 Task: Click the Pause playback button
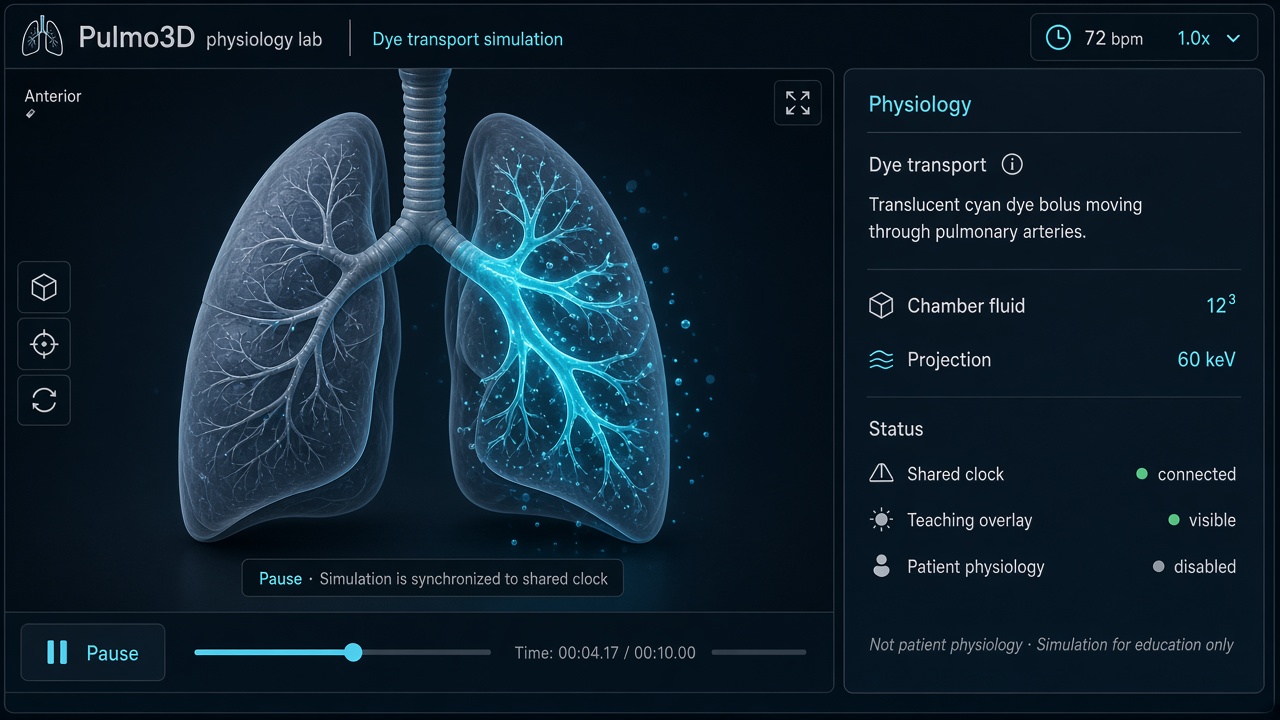(93, 653)
